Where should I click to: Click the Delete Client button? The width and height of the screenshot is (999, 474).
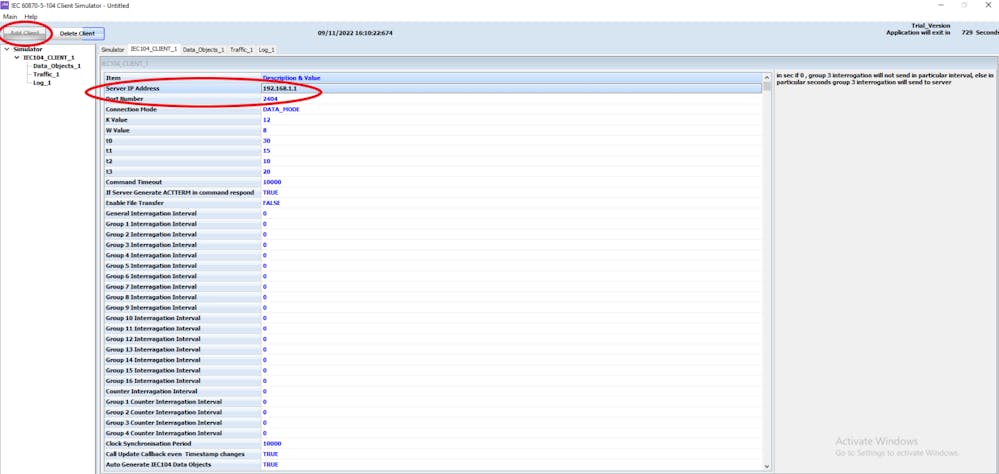pos(77,33)
